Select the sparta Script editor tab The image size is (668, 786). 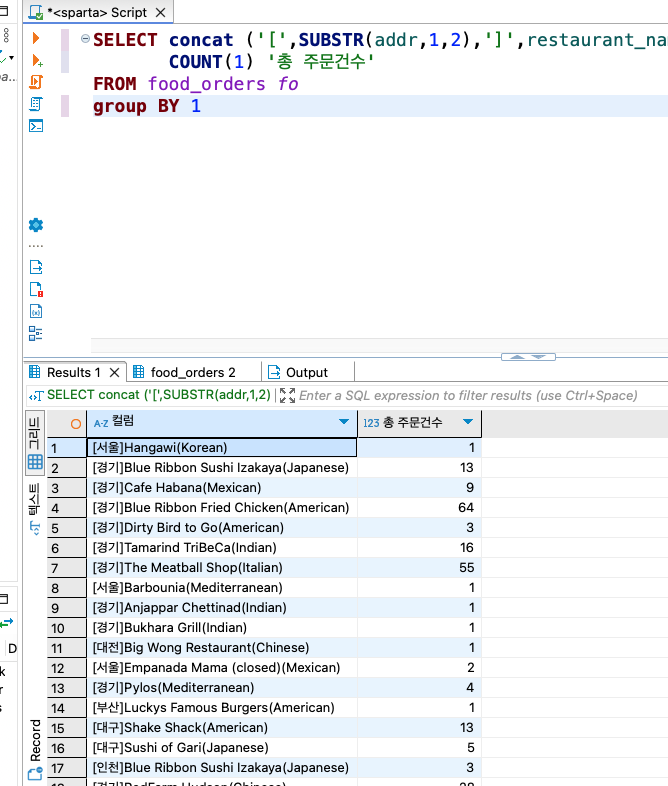point(97,13)
